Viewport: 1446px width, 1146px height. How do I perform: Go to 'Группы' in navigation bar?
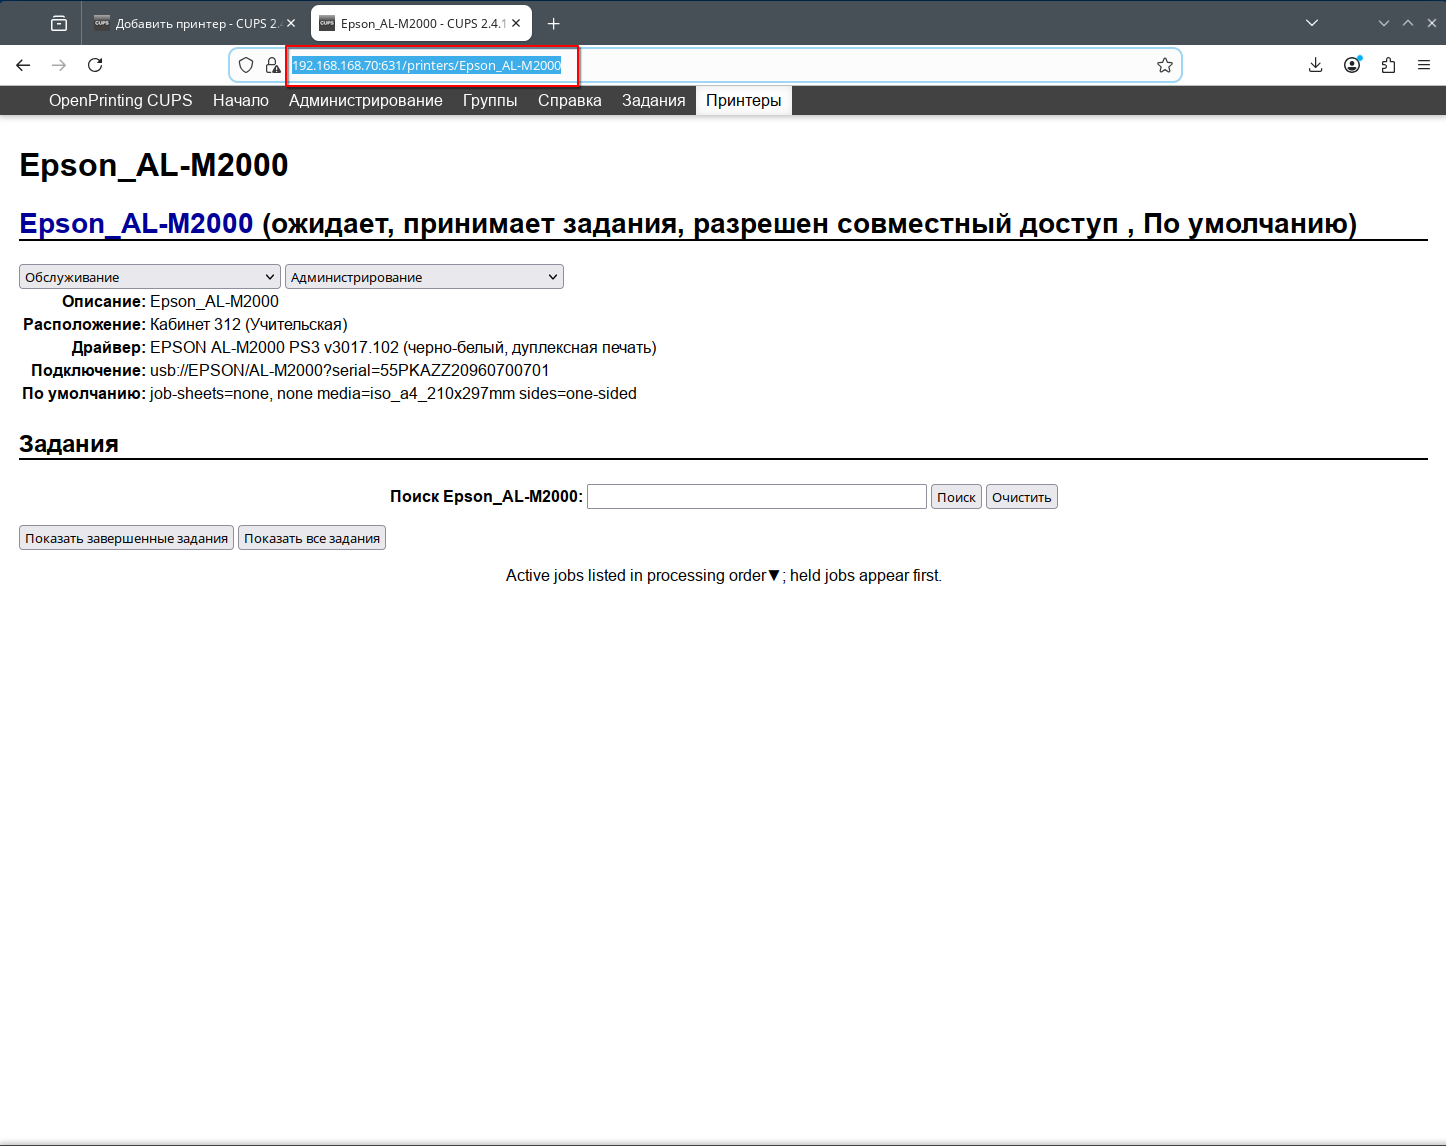[490, 100]
